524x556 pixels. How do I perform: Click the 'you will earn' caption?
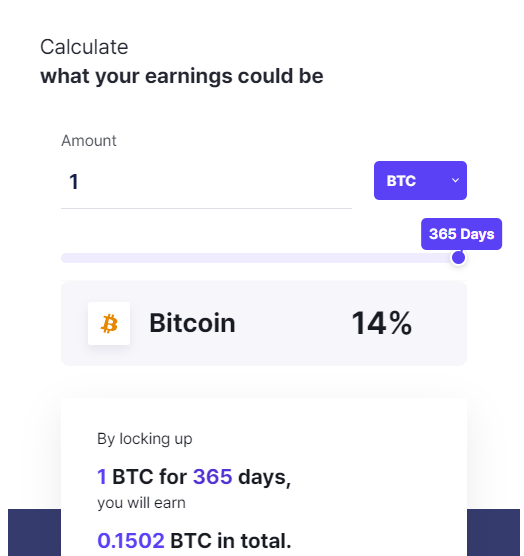(141, 503)
